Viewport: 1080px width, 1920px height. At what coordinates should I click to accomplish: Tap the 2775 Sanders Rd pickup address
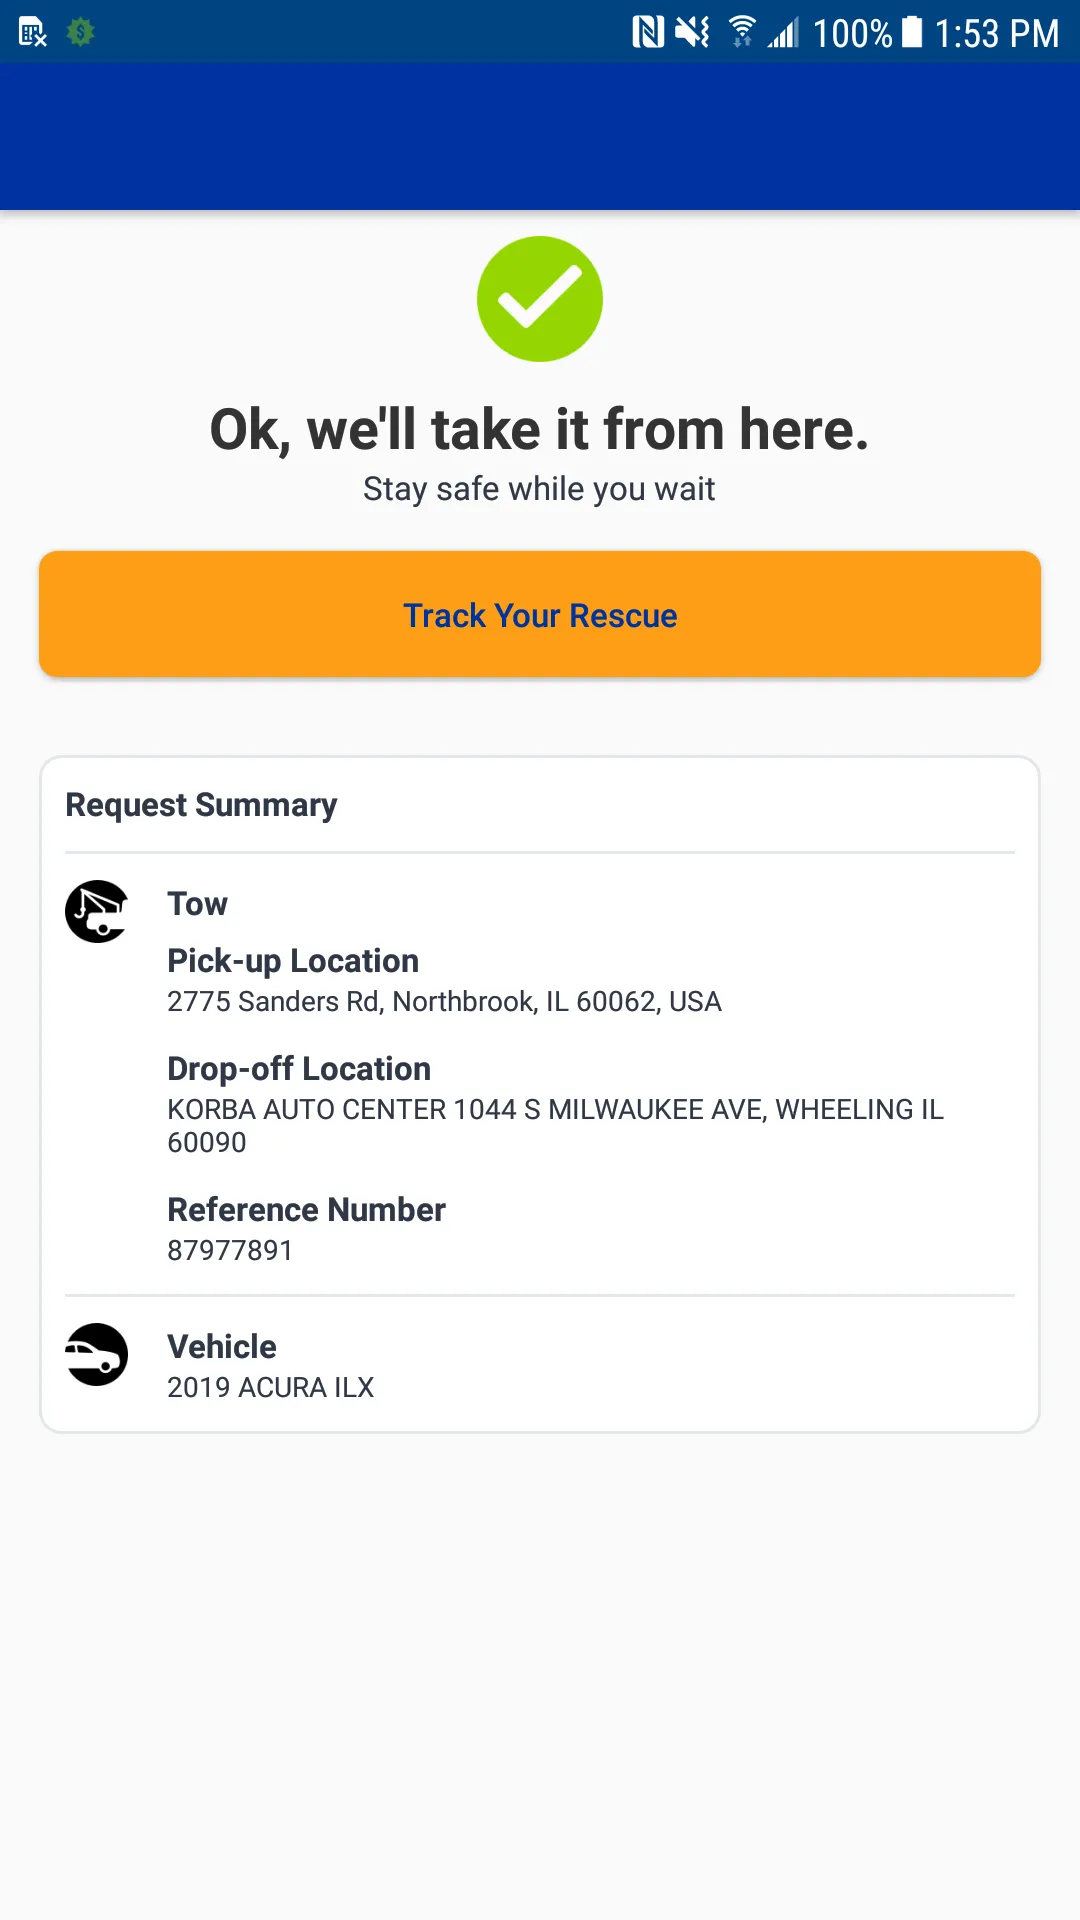[x=444, y=1002]
